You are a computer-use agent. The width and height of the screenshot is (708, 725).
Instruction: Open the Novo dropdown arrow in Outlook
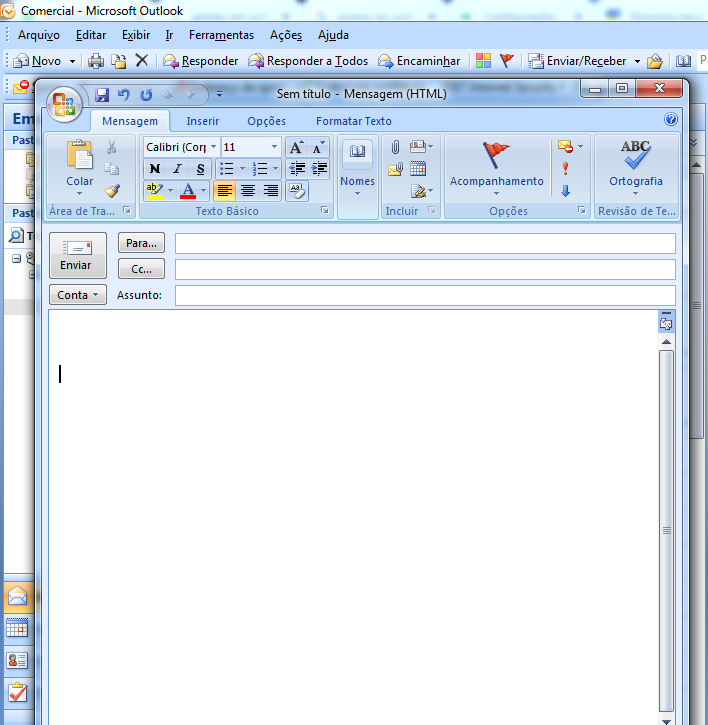click(73, 61)
